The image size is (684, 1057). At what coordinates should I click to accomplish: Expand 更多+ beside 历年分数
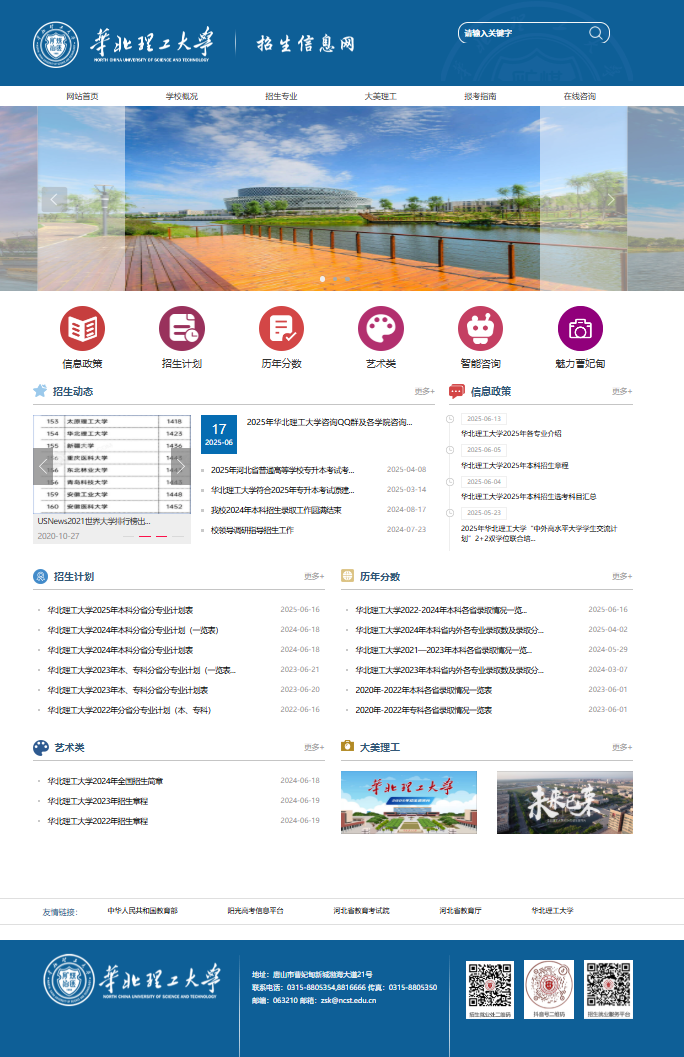pyautogui.click(x=622, y=576)
